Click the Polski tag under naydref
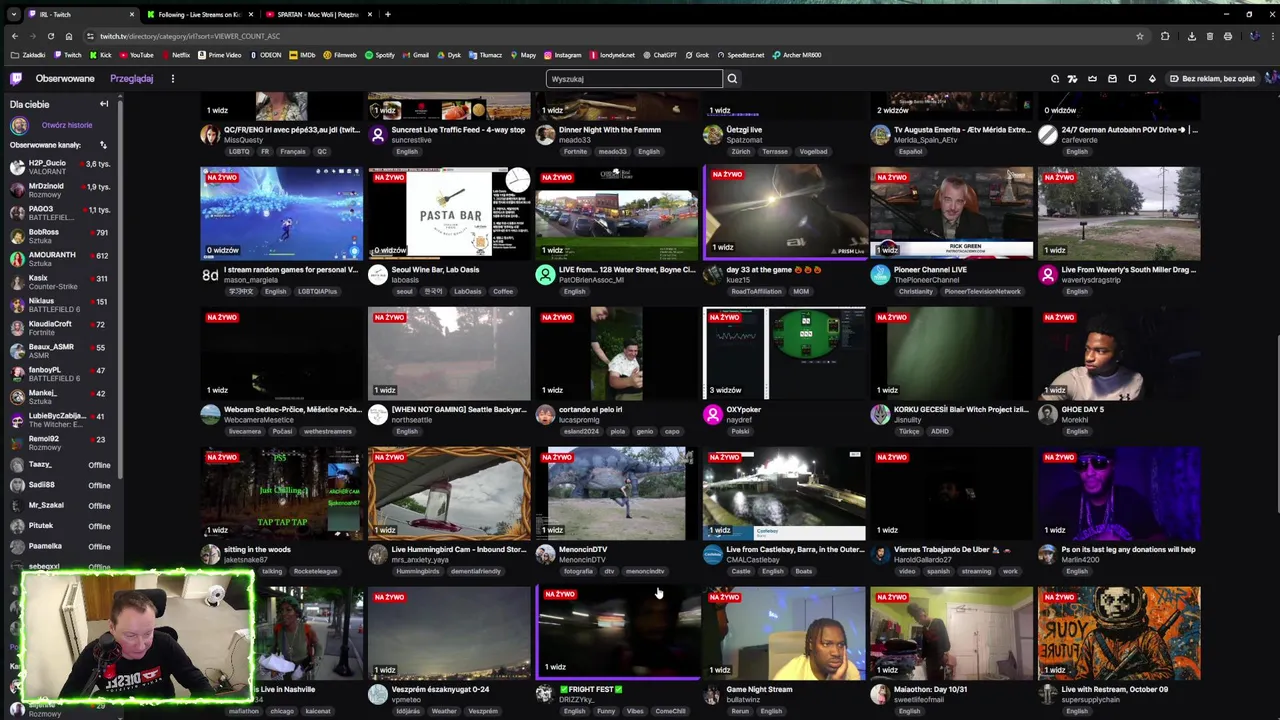The image size is (1280, 720). [740, 431]
